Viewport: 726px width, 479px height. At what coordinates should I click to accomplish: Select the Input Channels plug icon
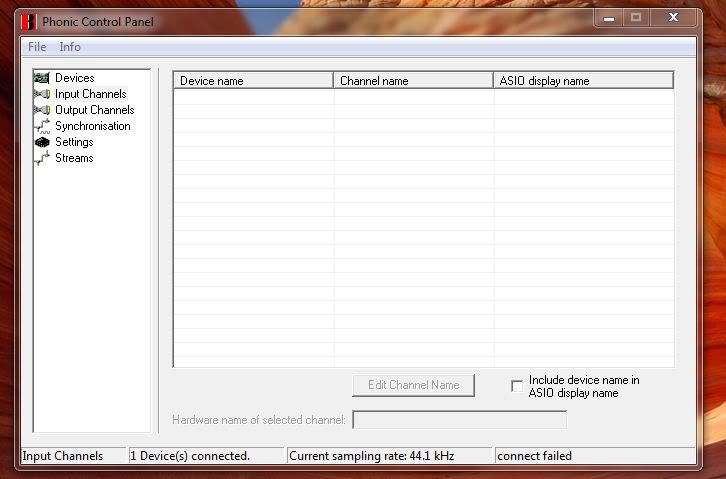[x=42, y=94]
